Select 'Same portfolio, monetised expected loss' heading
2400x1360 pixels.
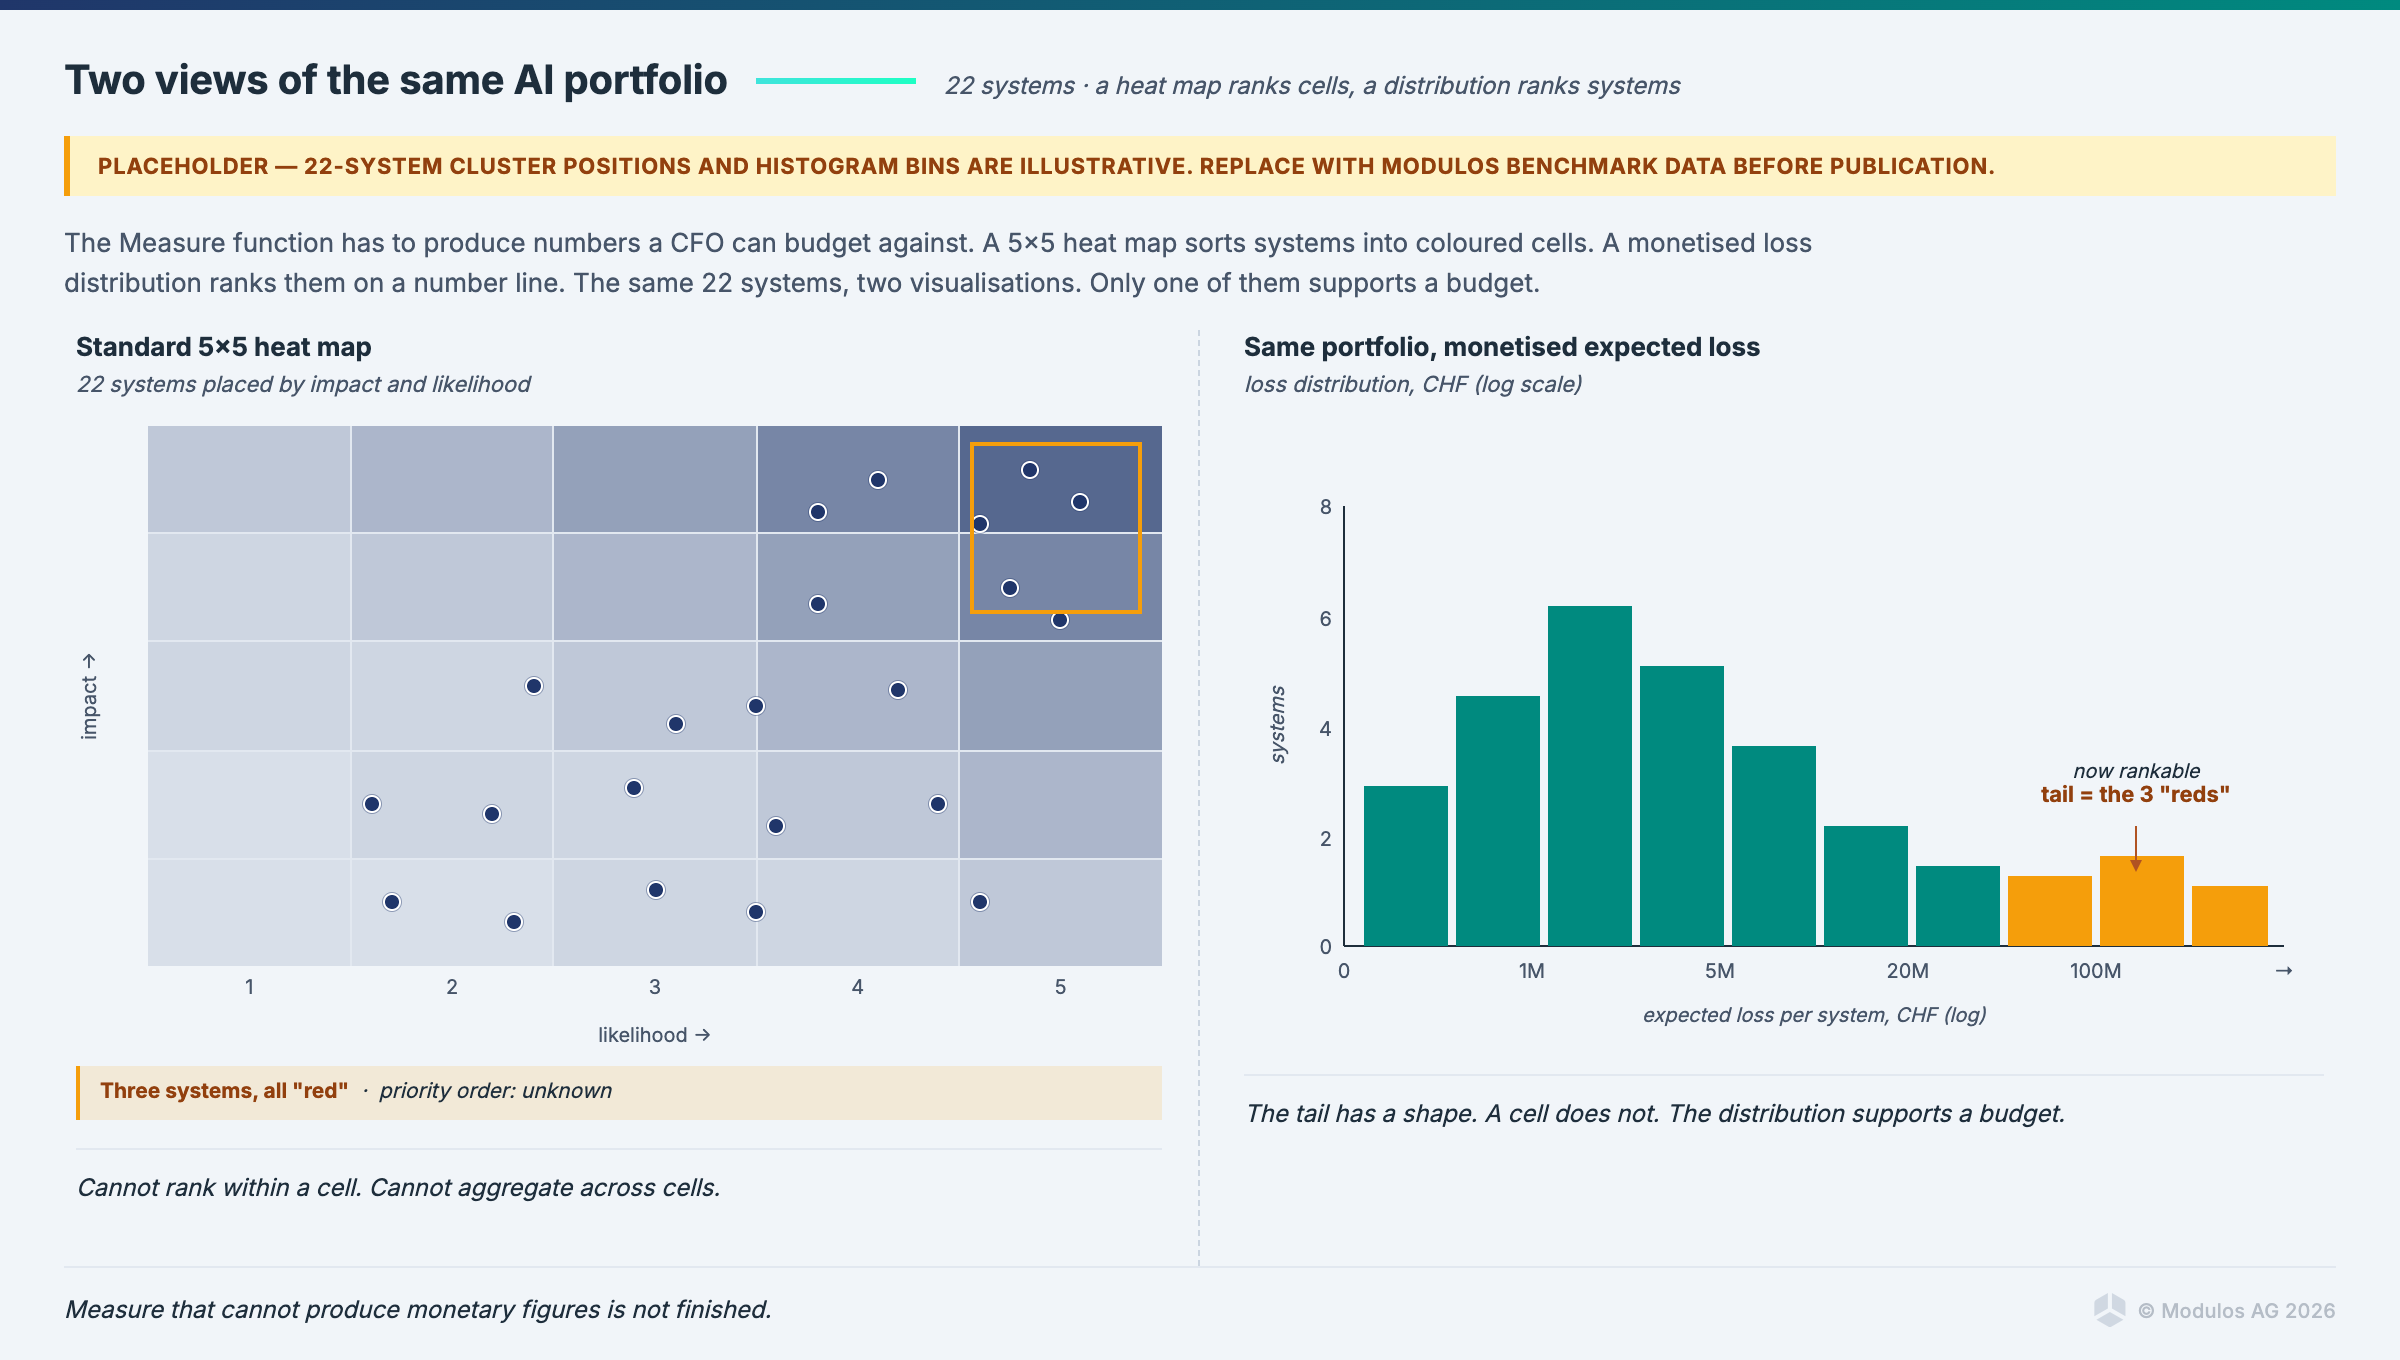pyautogui.click(x=1501, y=347)
